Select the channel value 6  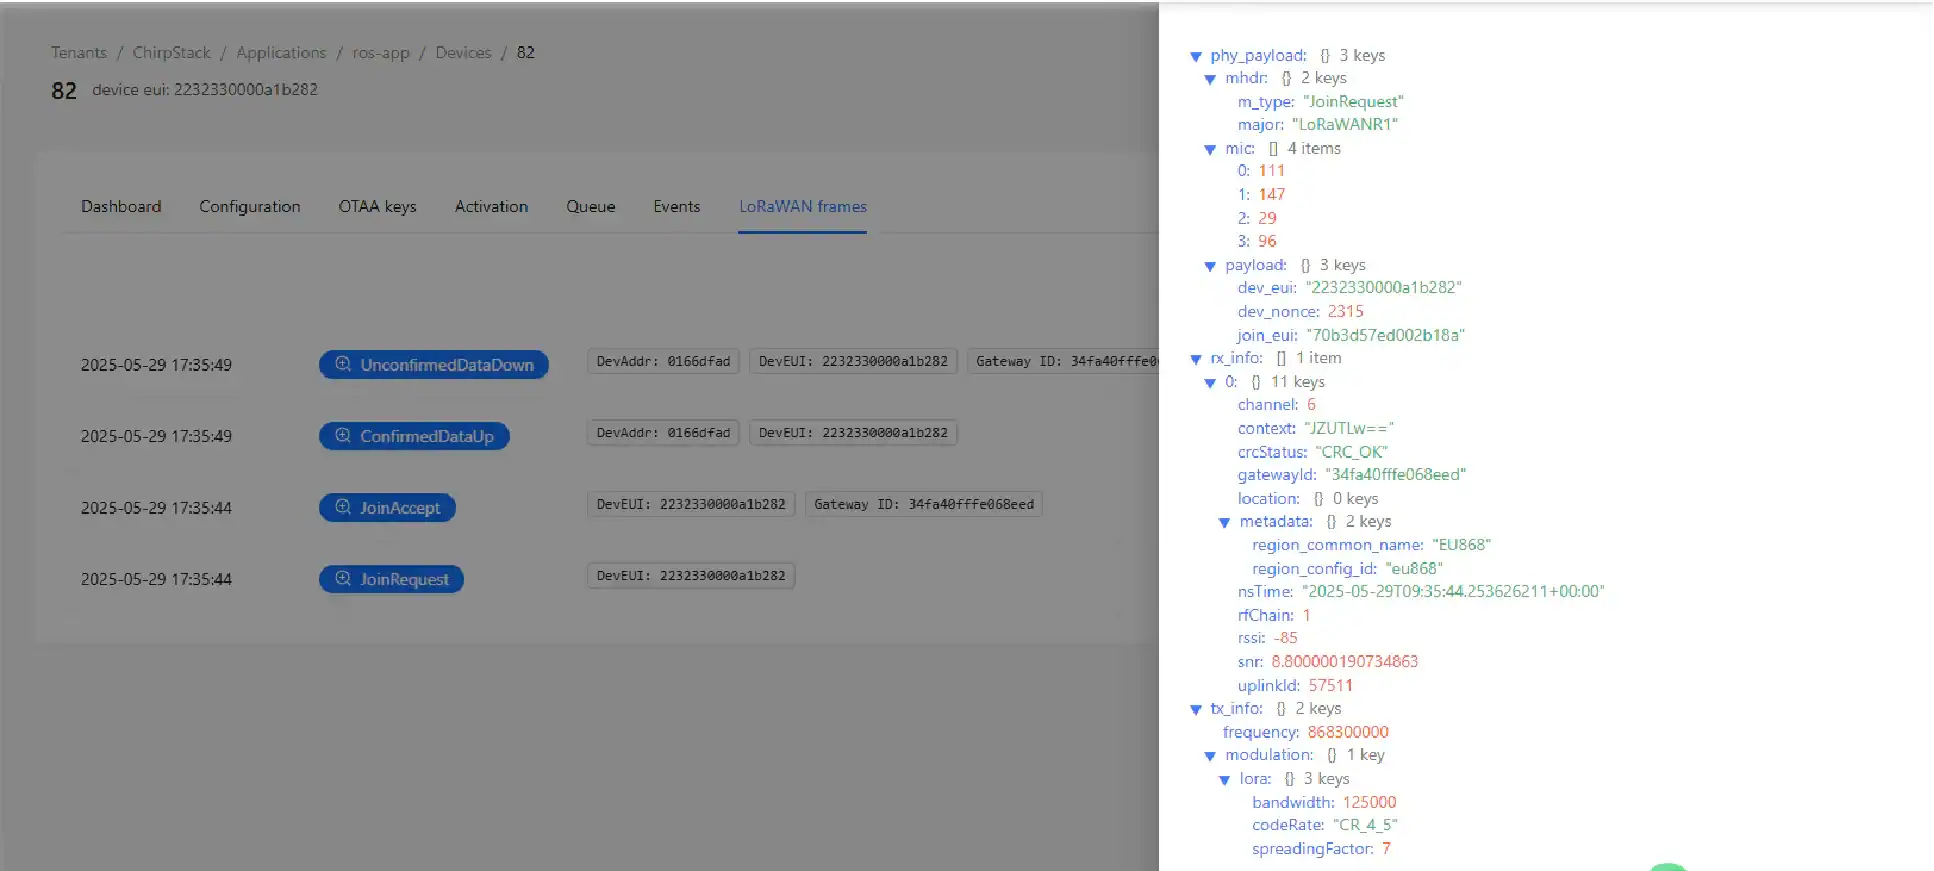click(1311, 405)
